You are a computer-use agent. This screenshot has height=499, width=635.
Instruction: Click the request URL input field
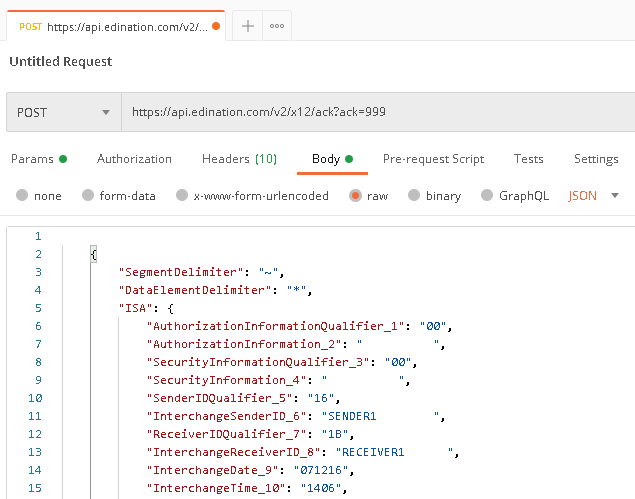(x=378, y=112)
